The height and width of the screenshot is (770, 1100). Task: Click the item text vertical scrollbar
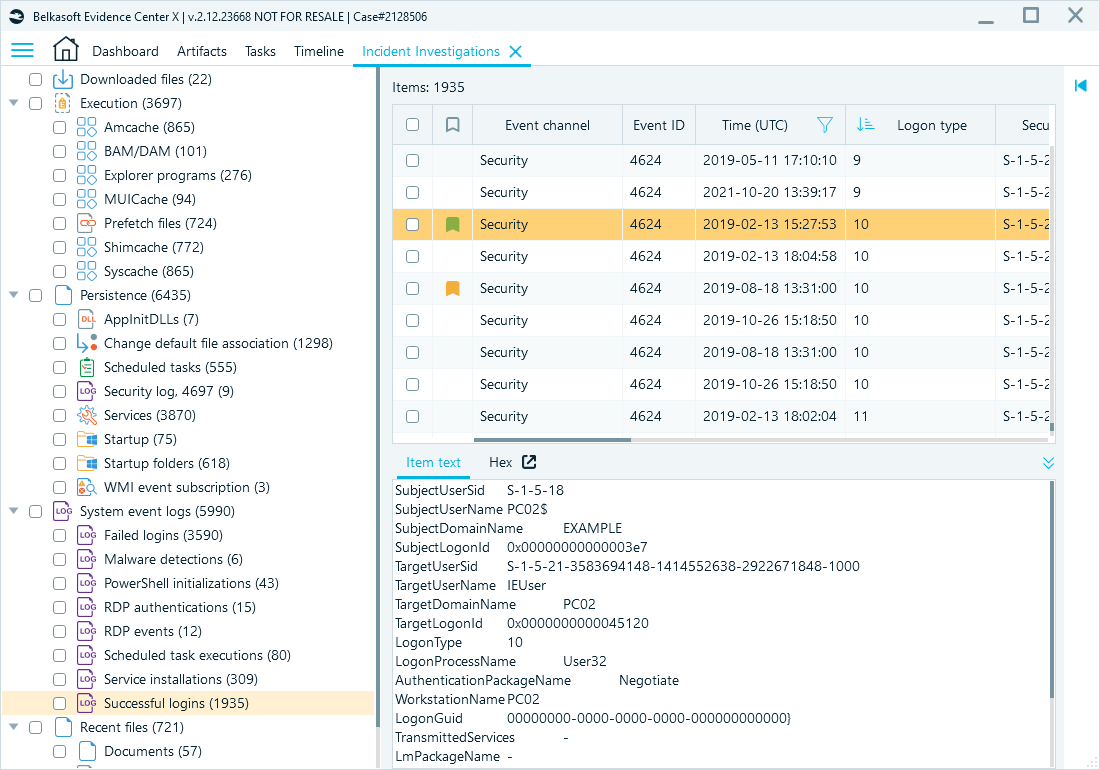(x=1051, y=590)
